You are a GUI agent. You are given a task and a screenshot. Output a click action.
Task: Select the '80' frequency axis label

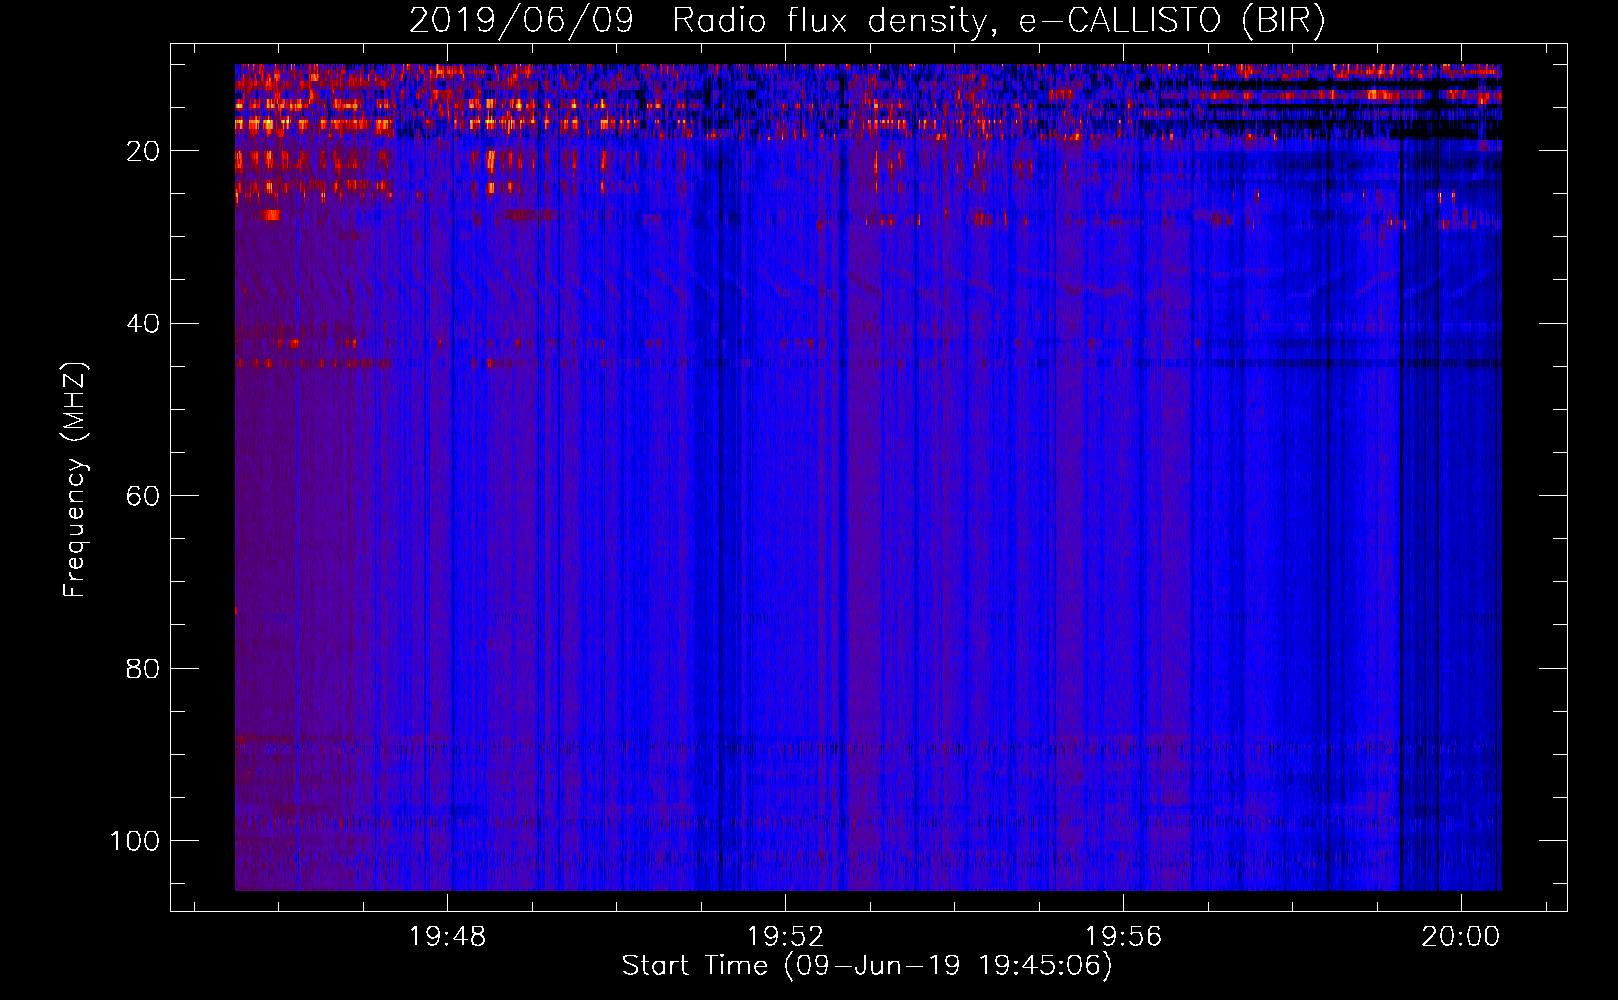143,668
